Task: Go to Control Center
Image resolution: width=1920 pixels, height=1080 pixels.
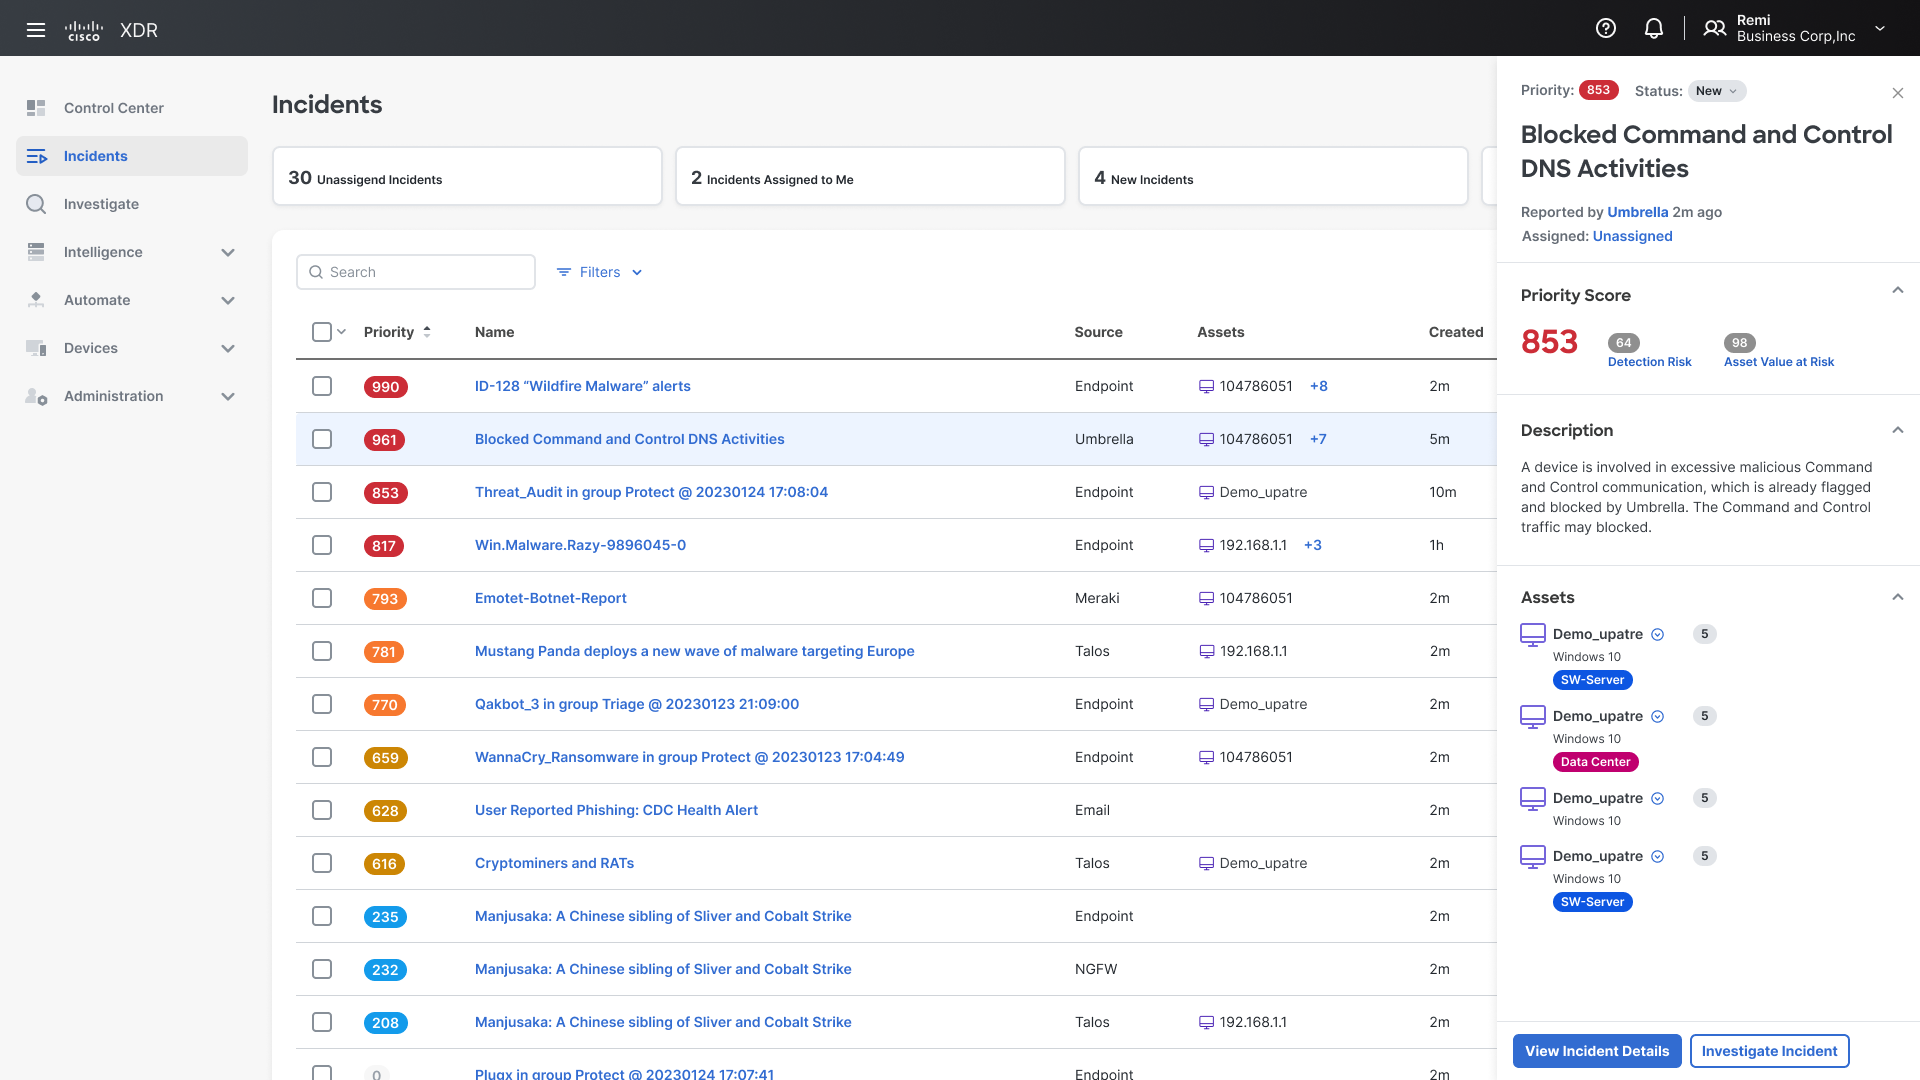Action: tap(132, 108)
